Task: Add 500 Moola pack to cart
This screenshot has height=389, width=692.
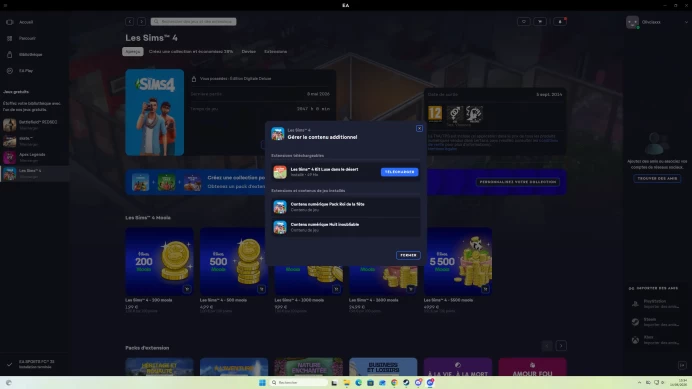Action: 261,289
